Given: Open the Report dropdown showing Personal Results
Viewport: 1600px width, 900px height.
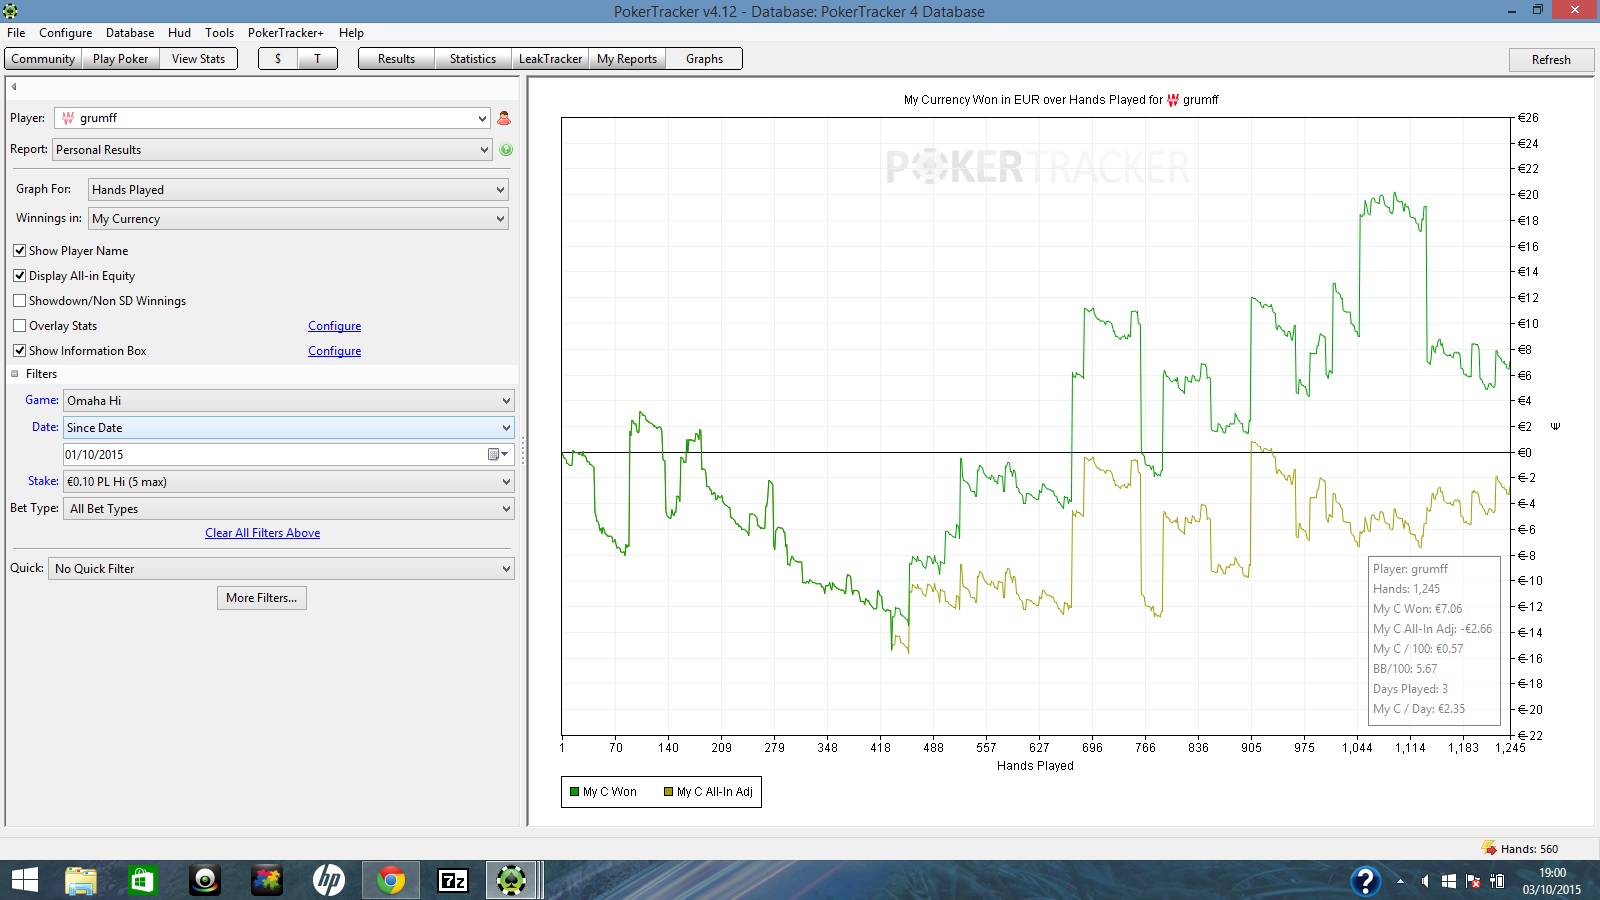Looking at the screenshot, I should 272,150.
